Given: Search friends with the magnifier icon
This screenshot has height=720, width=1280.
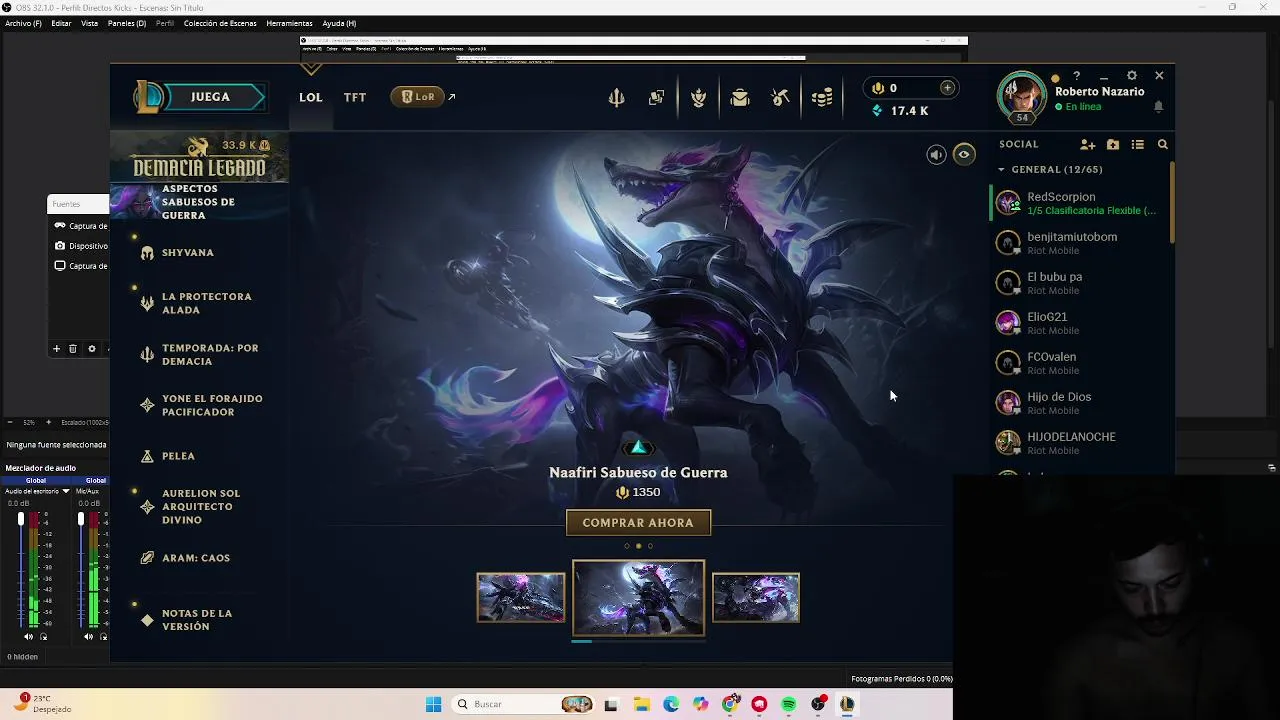Looking at the screenshot, I should (x=1162, y=145).
